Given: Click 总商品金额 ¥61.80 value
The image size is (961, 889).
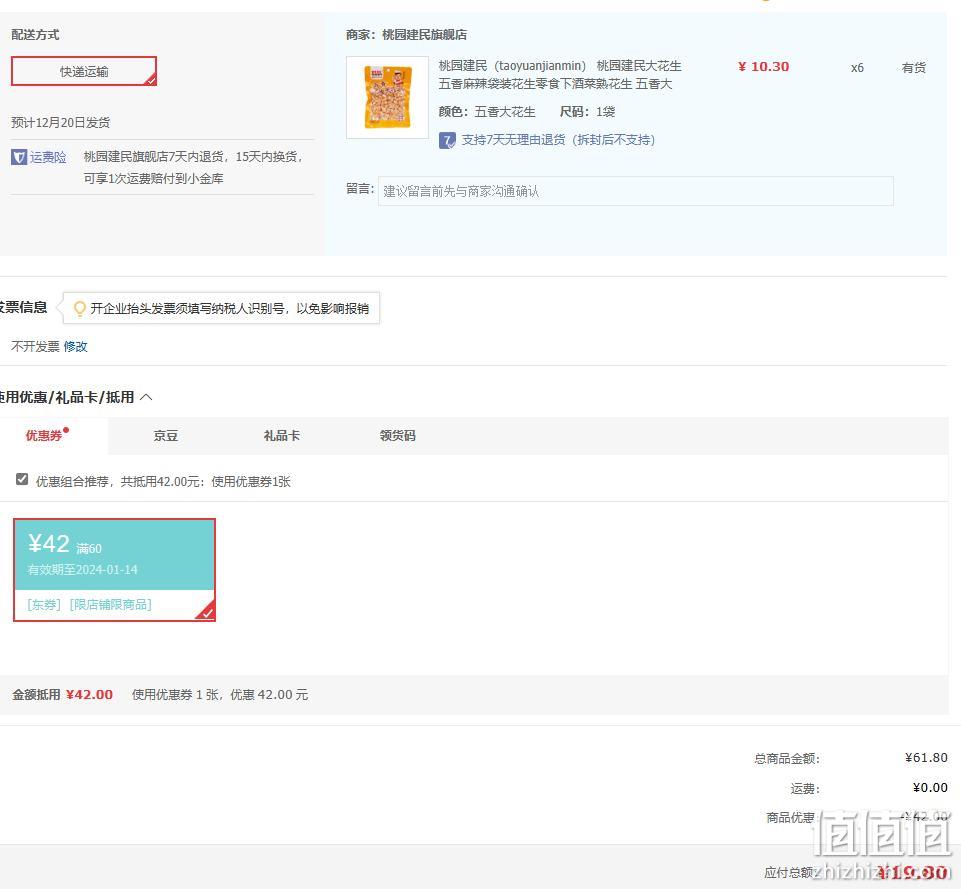Looking at the screenshot, I should (926, 758).
